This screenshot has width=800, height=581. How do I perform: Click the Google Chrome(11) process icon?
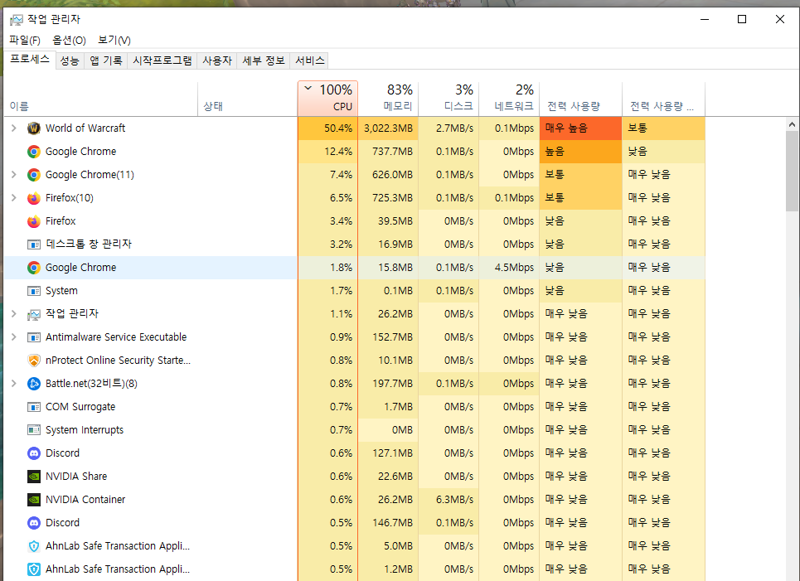coord(34,175)
